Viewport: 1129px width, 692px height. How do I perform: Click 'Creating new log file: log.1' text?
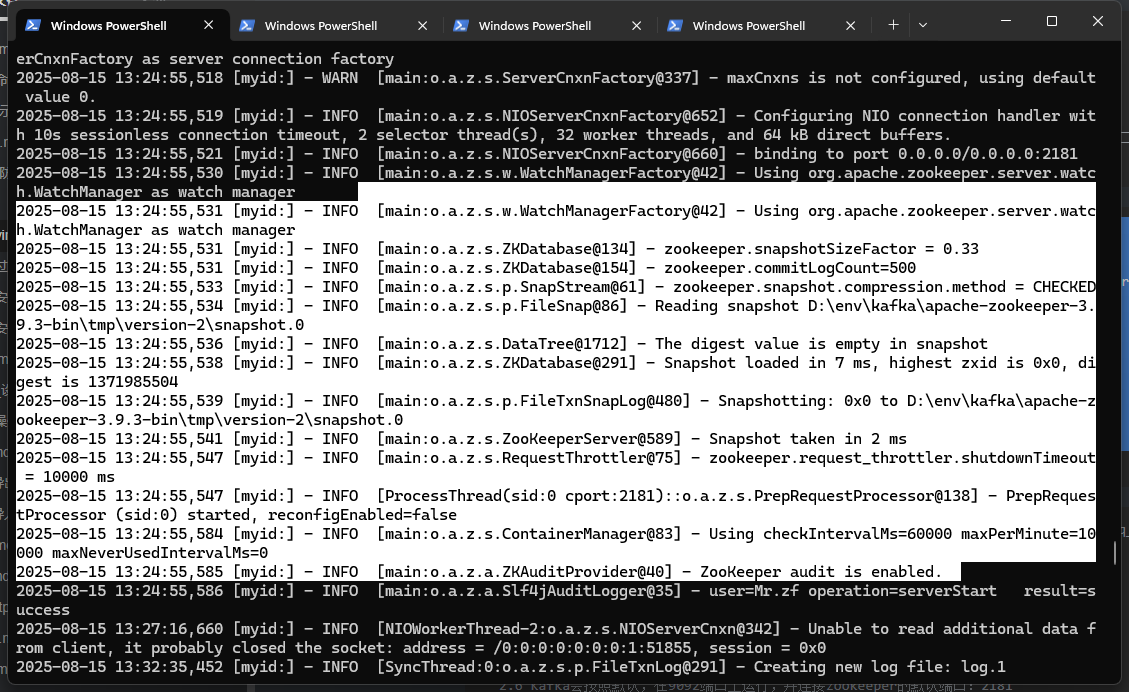(x=879, y=667)
